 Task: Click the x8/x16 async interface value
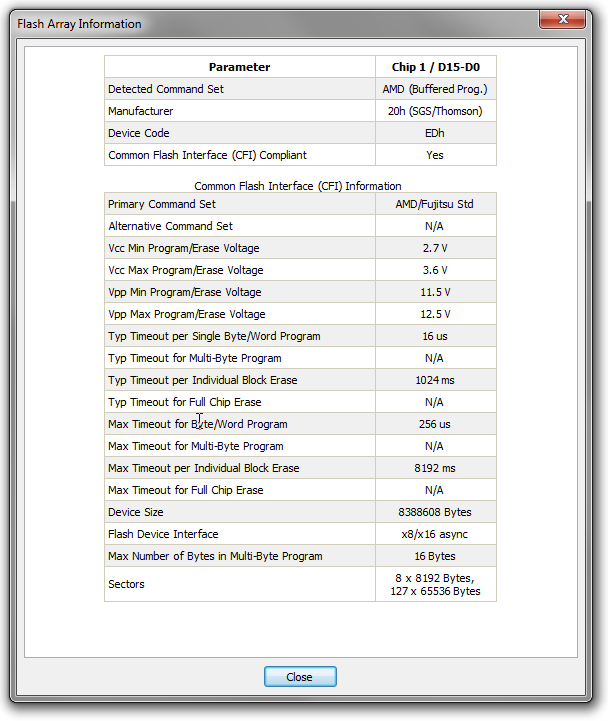click(435, 534)
